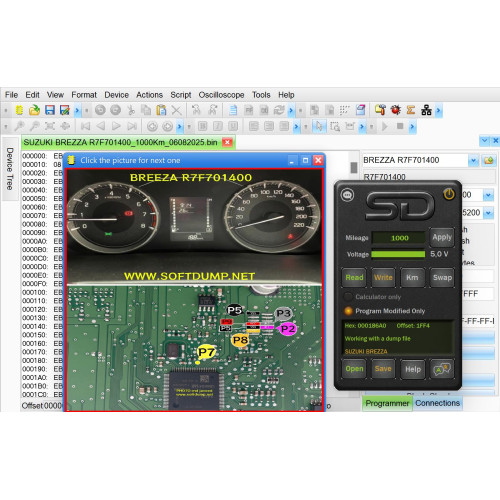Click the red bug debug icon
The height and width of the screenshot is (500, 500).
(x=396, y=110)
